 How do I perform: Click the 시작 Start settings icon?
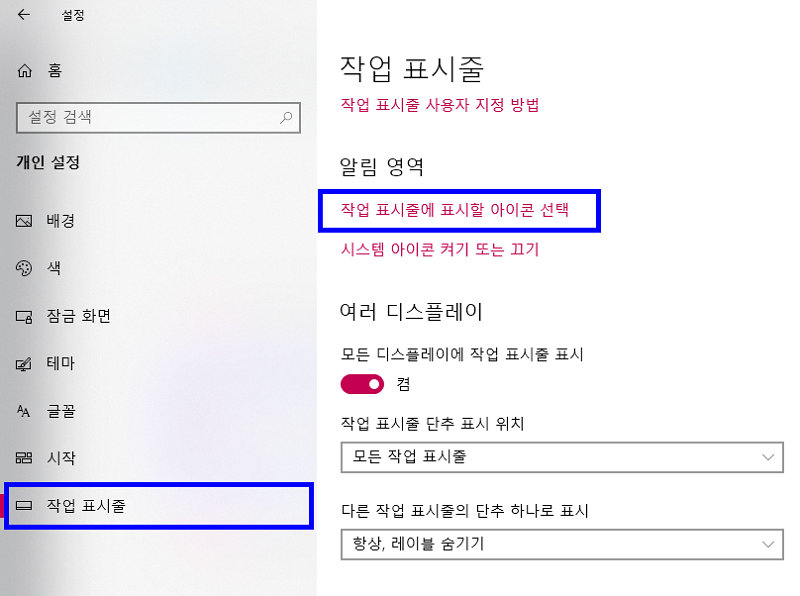(24, 458)
